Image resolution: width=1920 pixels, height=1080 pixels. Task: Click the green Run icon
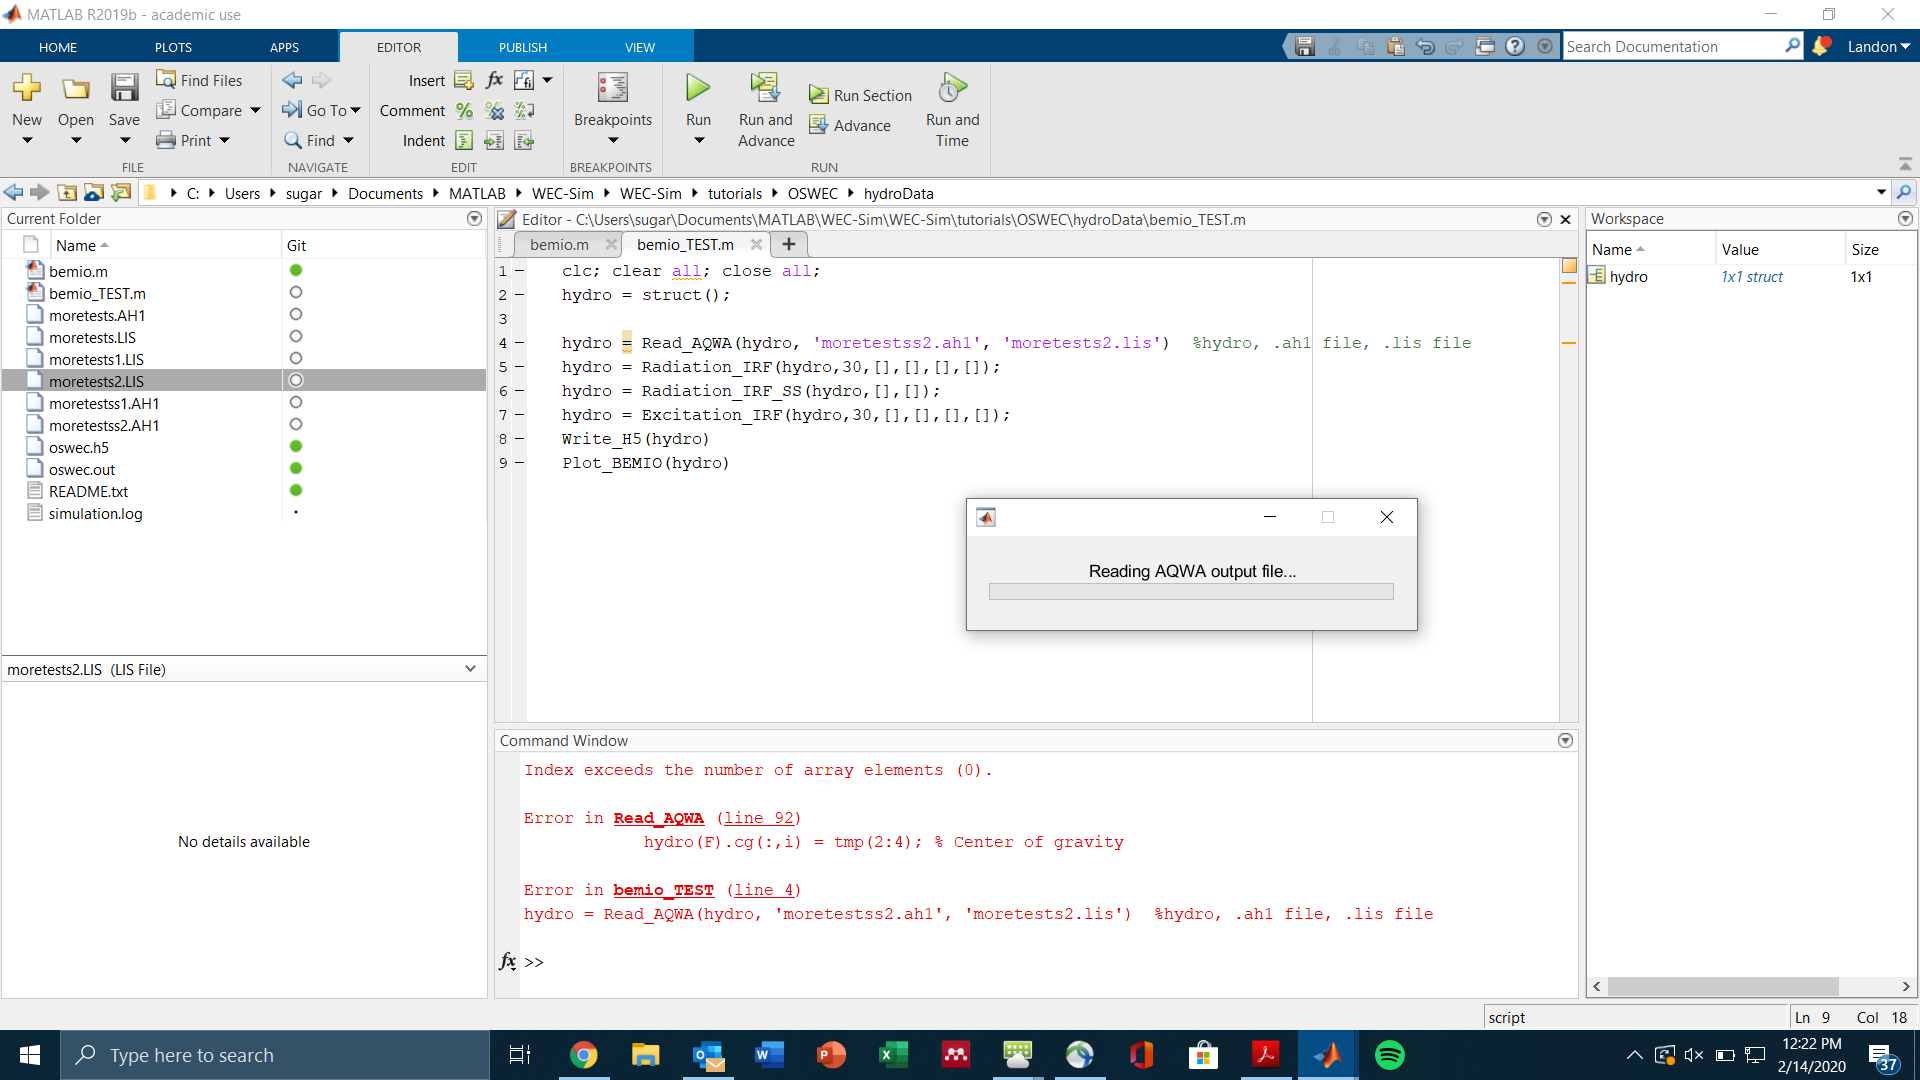click(698, 89)
